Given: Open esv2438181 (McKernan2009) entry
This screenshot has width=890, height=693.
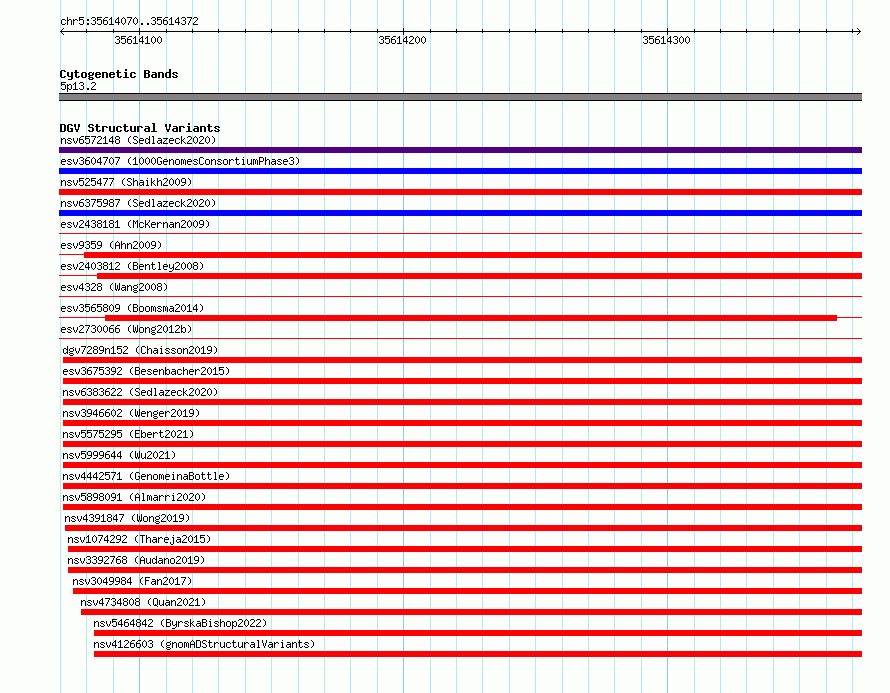Looking at the screenshot, I should pos(135,224).
